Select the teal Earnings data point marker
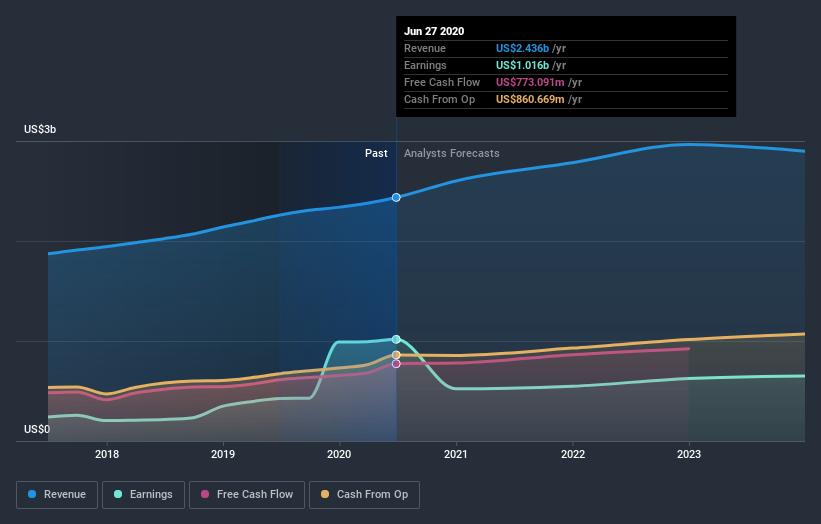This screenshot has height=524, width=821. coord(396,339)
